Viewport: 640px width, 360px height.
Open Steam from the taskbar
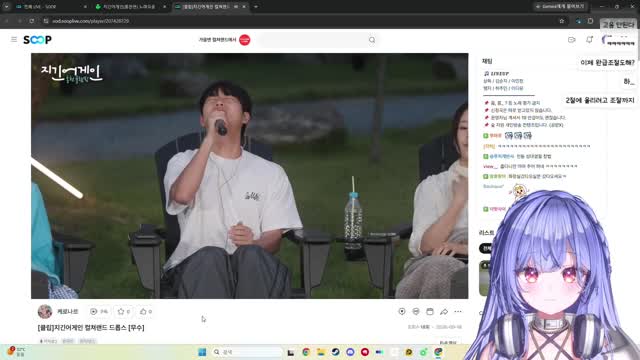(x=335, y=352)
